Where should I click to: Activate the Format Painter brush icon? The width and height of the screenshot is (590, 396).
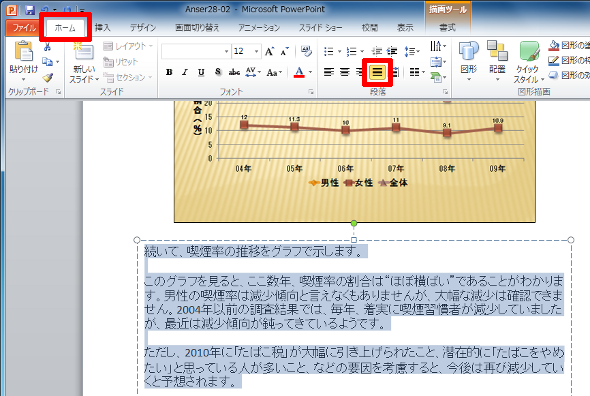point(47,78)
